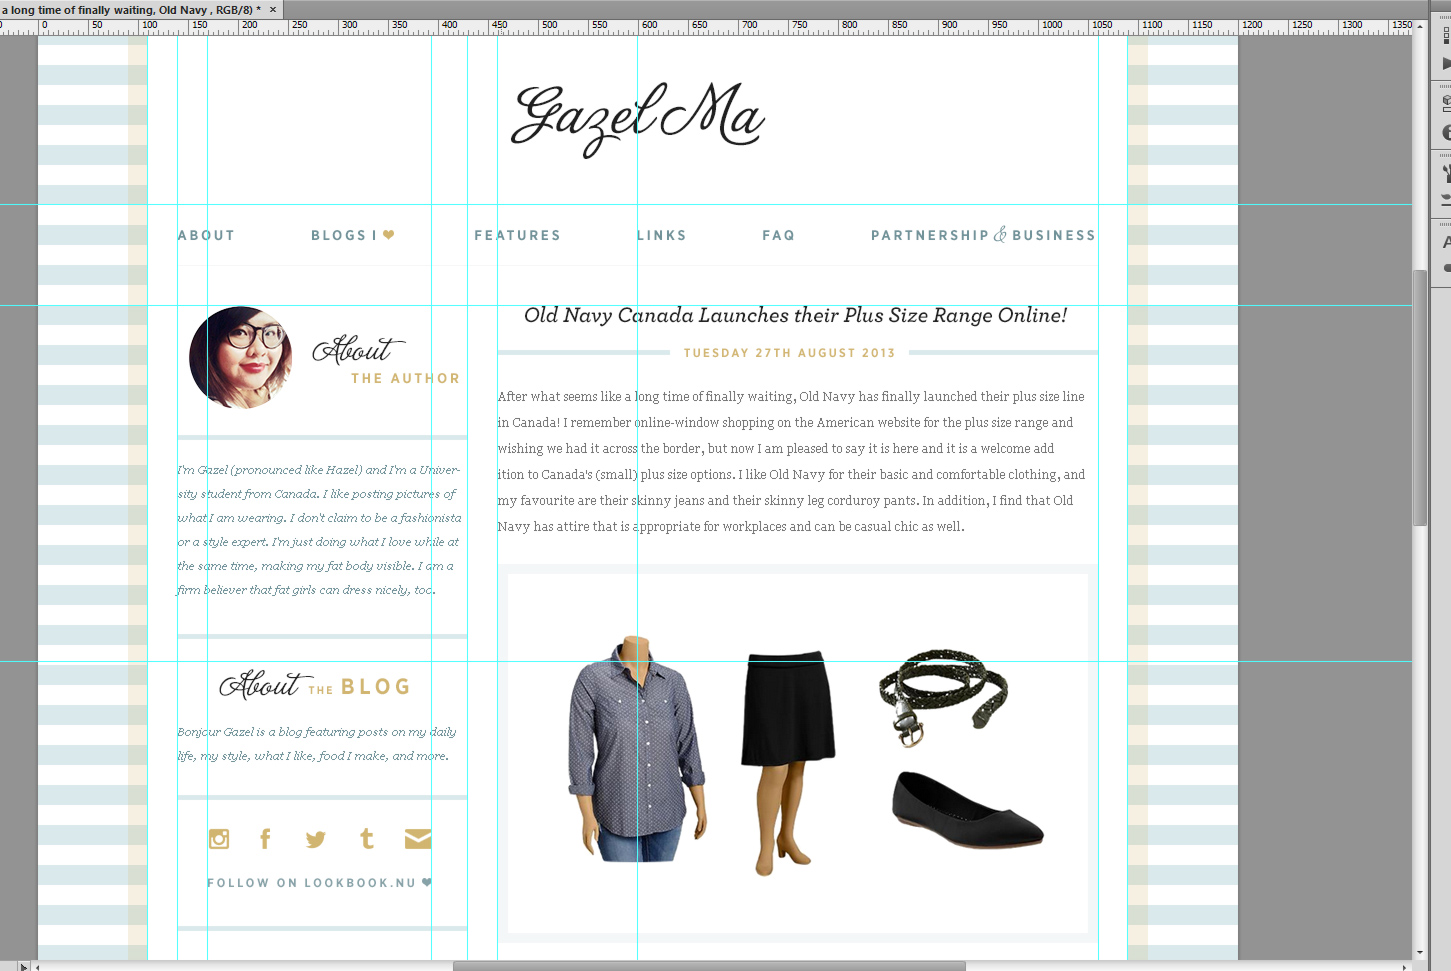1451x971 pixels.
Task: Open the History panel icon
Action: pyautogui.click(x=1446, y=34)
